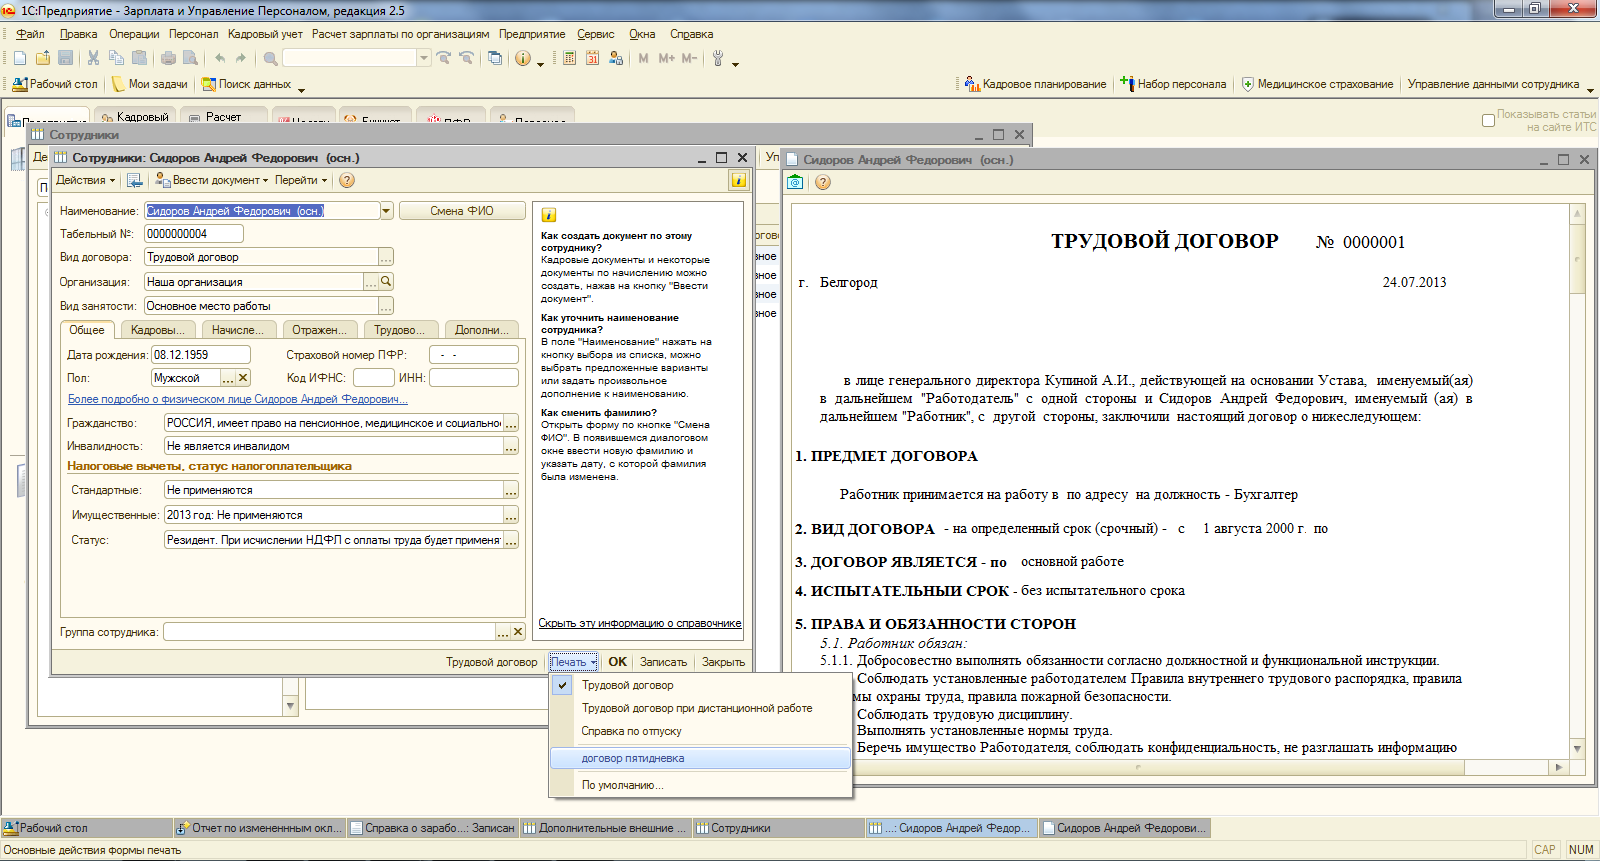Image resolution: width=1600 pixels, height=861 pixels.
Task: Click Скрыть эту информацию о справочнике link
Action: [x=640, y=623]
